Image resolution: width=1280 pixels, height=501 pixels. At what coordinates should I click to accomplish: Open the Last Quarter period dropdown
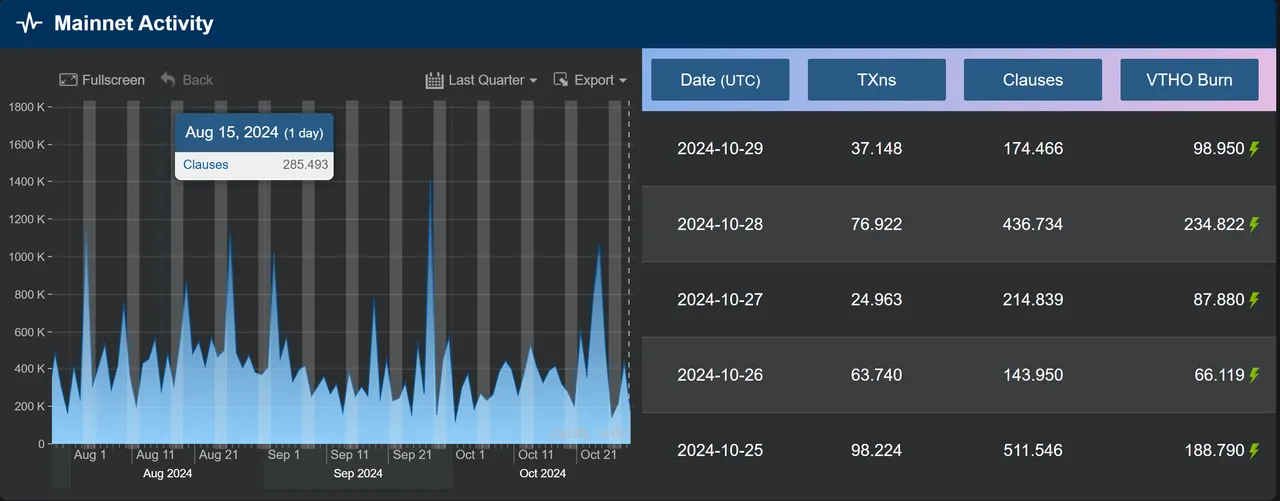(x=482, y=80)
